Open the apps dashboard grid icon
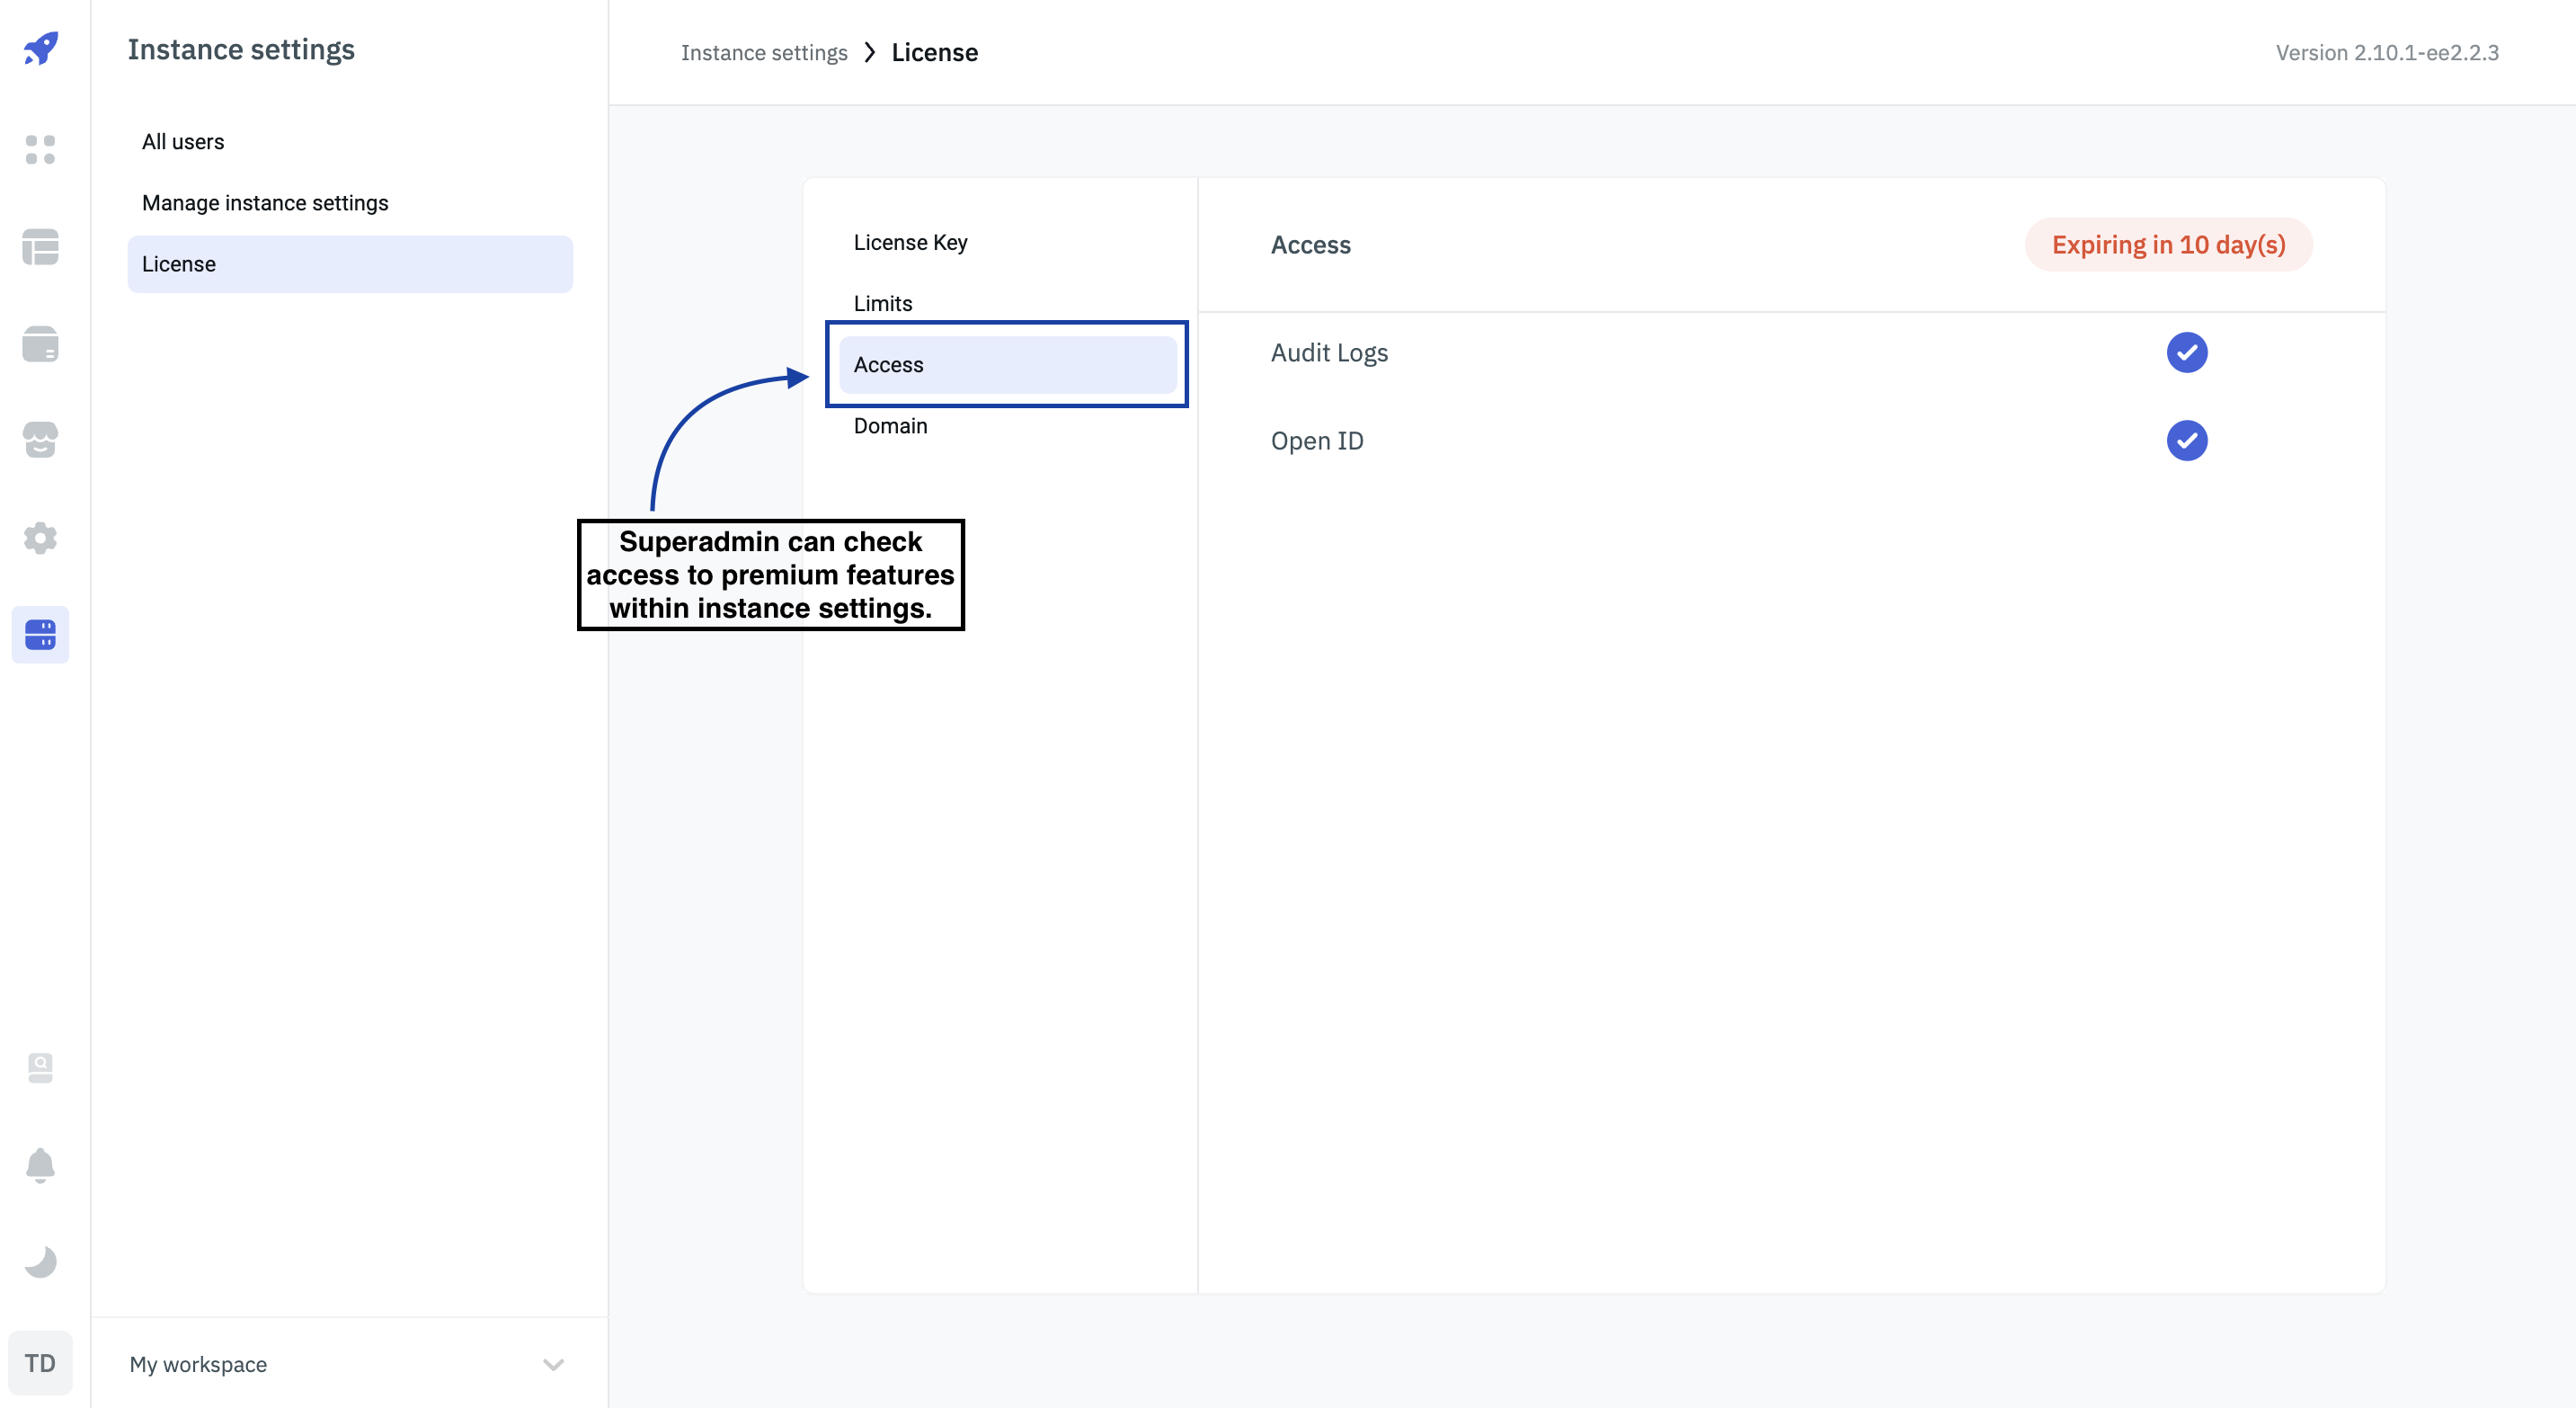 click(x=40, y=150)
